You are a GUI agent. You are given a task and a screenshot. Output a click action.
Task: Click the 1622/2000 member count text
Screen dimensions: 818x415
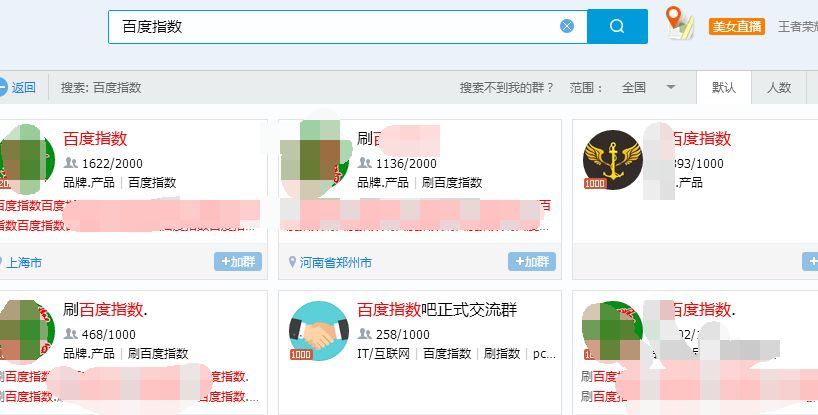click(x=112, y=164)
